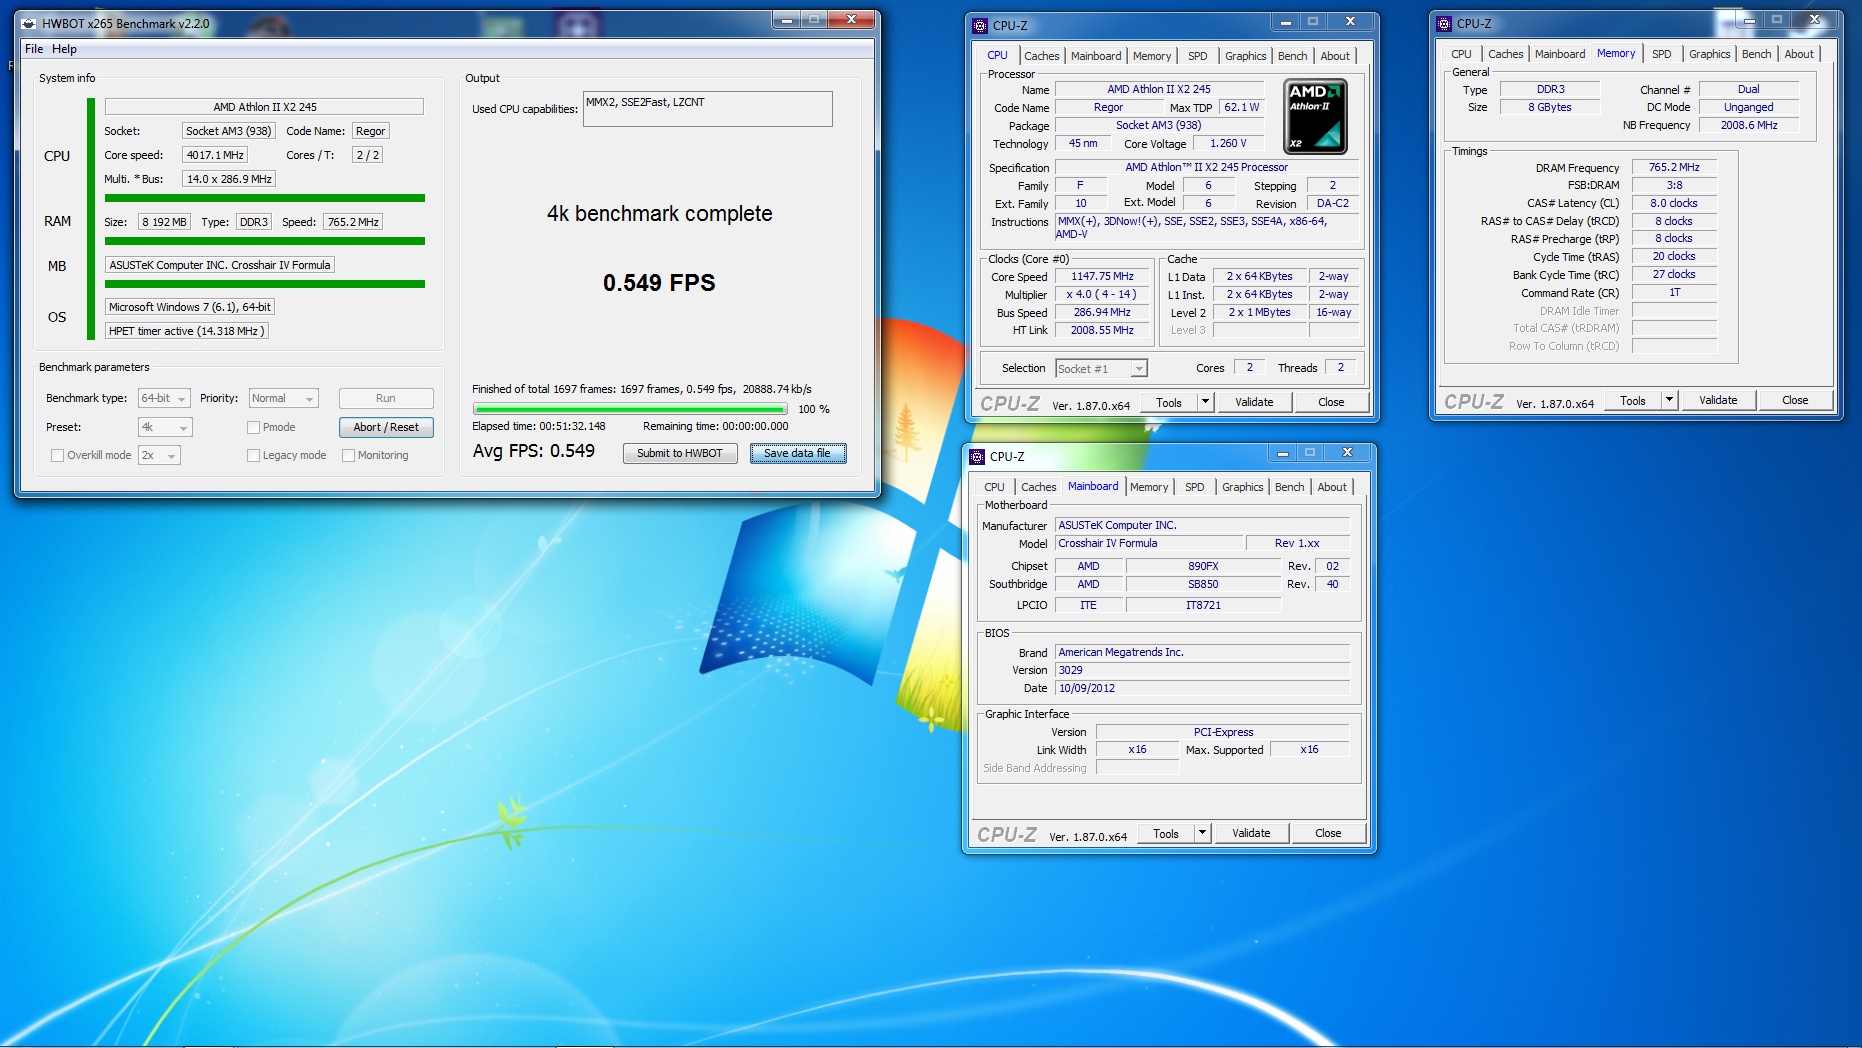Image resolution: width=1862 pixels, height=1048 pixels.
Task: Enable the Monitoring checkbox
Action: pos(348,455)
